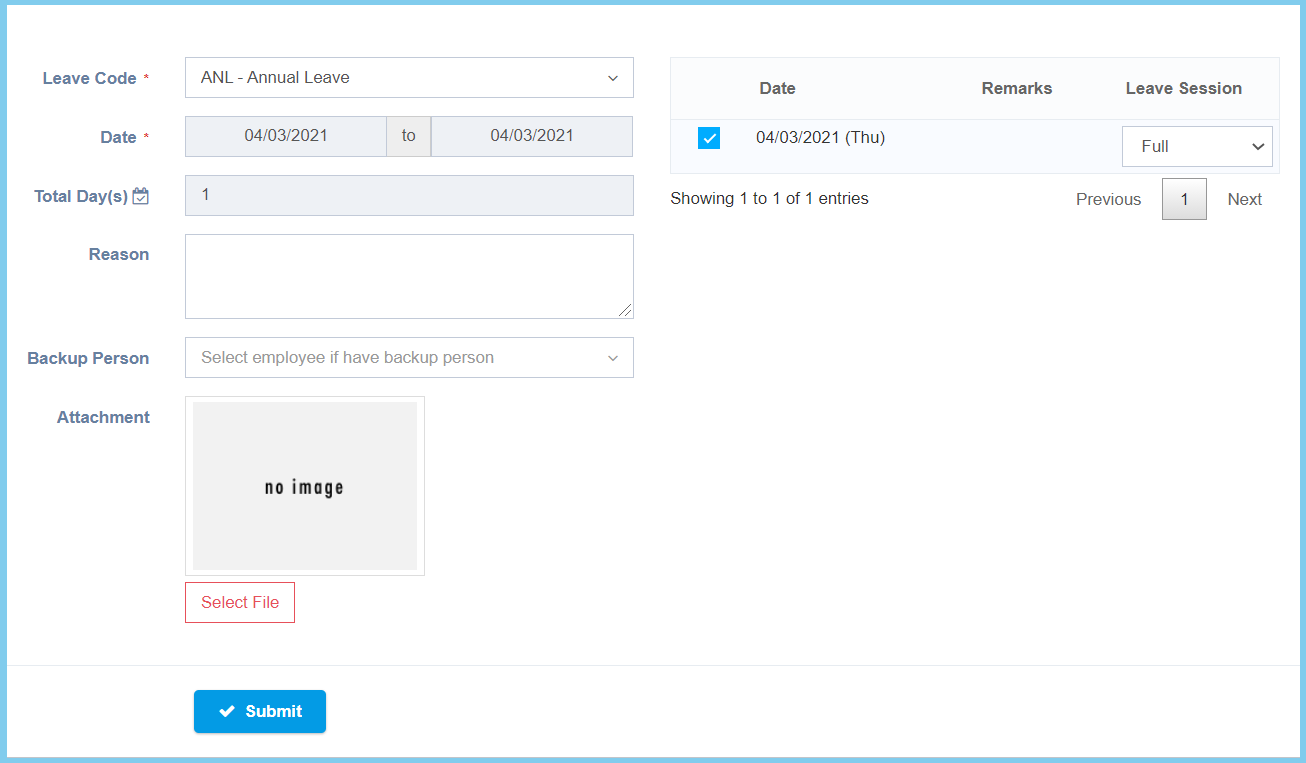Click the start date field

pyautogui.click(x=286, y=136)
